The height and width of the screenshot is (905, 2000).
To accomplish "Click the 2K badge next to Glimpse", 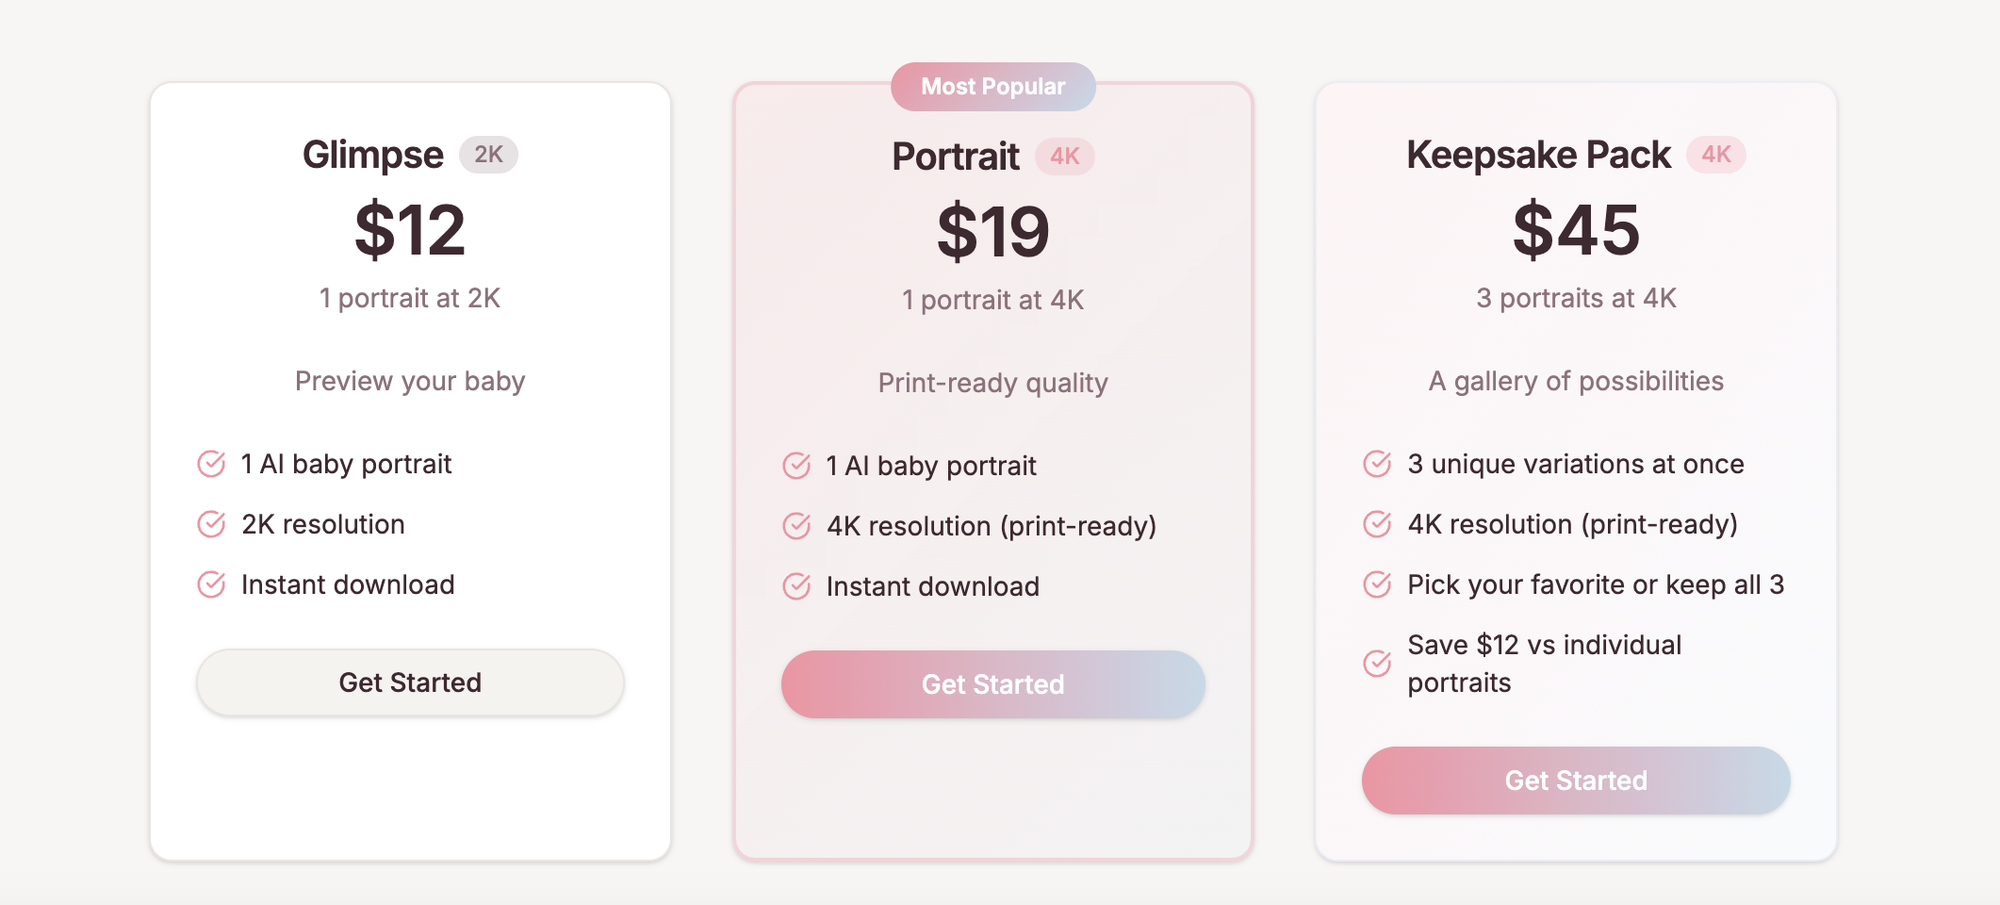I will click(488, 155).
